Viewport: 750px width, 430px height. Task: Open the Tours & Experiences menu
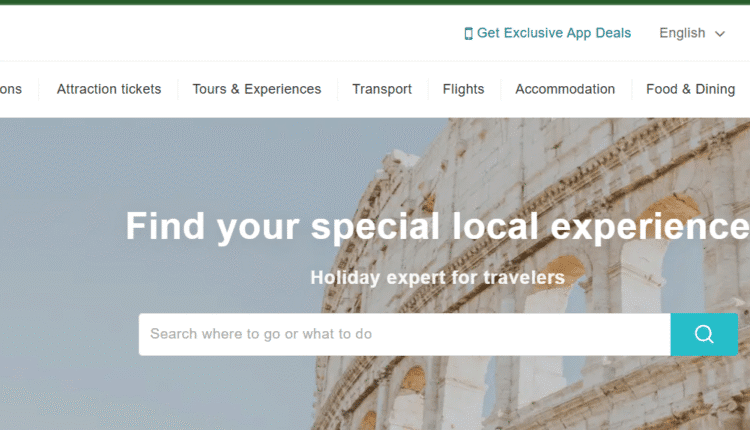point(257,89)
